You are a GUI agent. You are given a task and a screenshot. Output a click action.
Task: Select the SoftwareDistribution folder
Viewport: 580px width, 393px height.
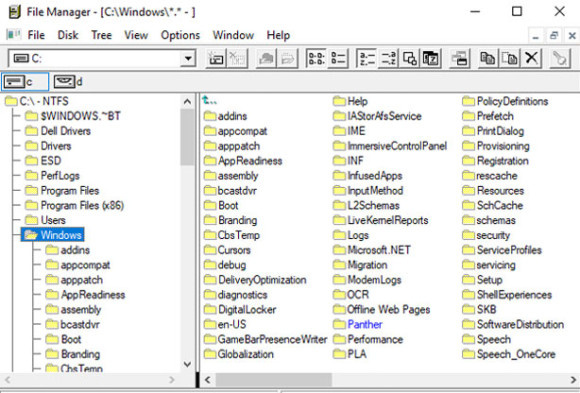[513, 325]
